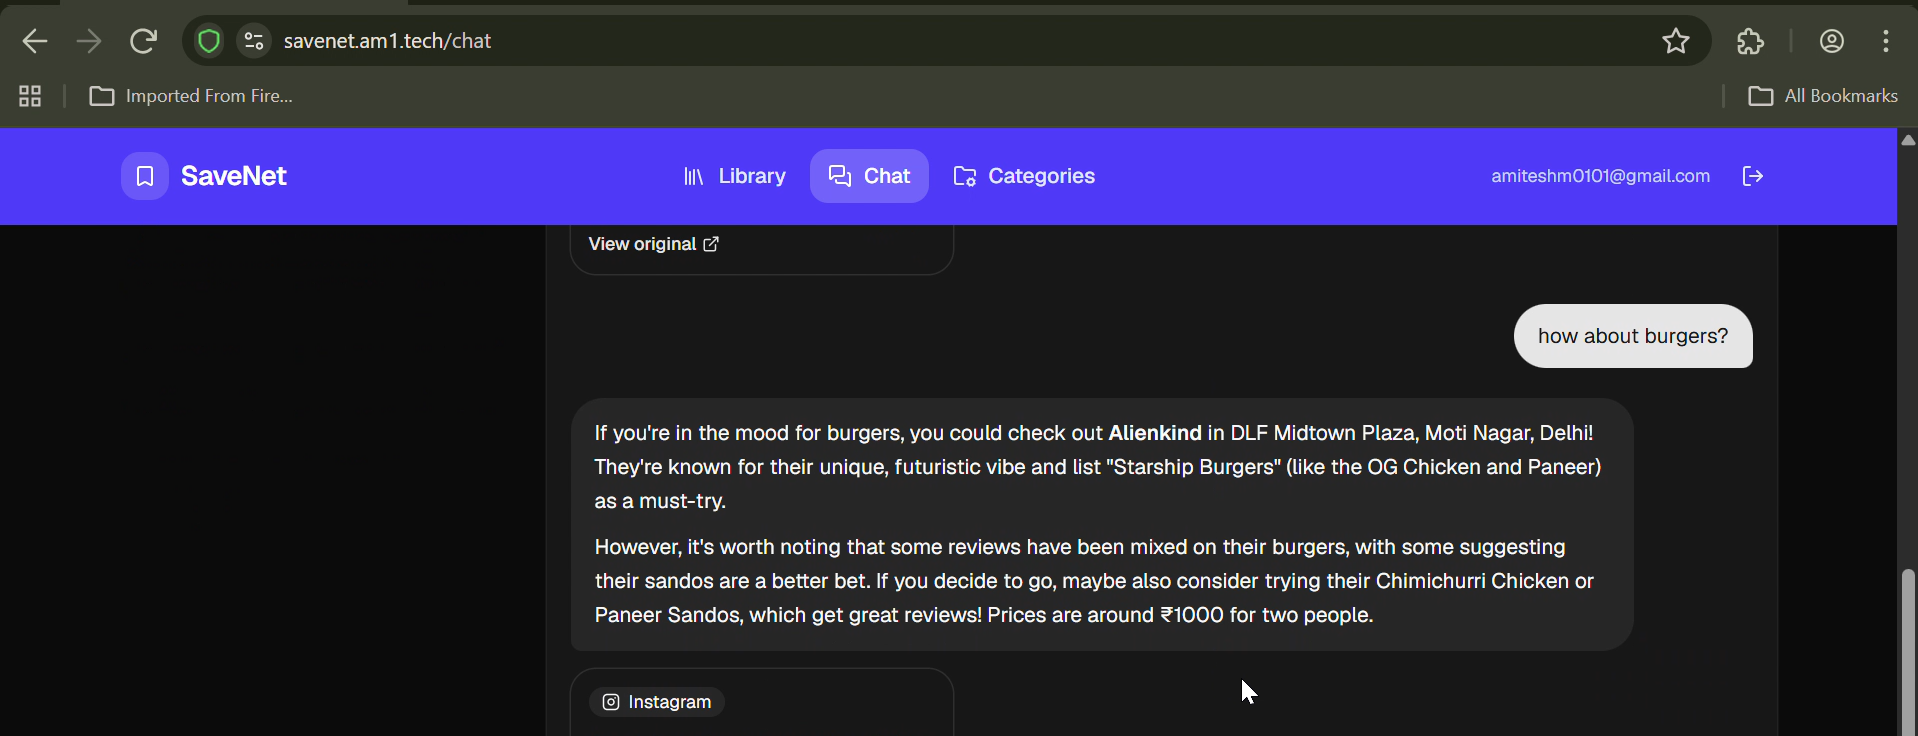1918x736 pixels.
Task: Click the amiteshm0101@gmail.com account email
Action: [1601, 176]
